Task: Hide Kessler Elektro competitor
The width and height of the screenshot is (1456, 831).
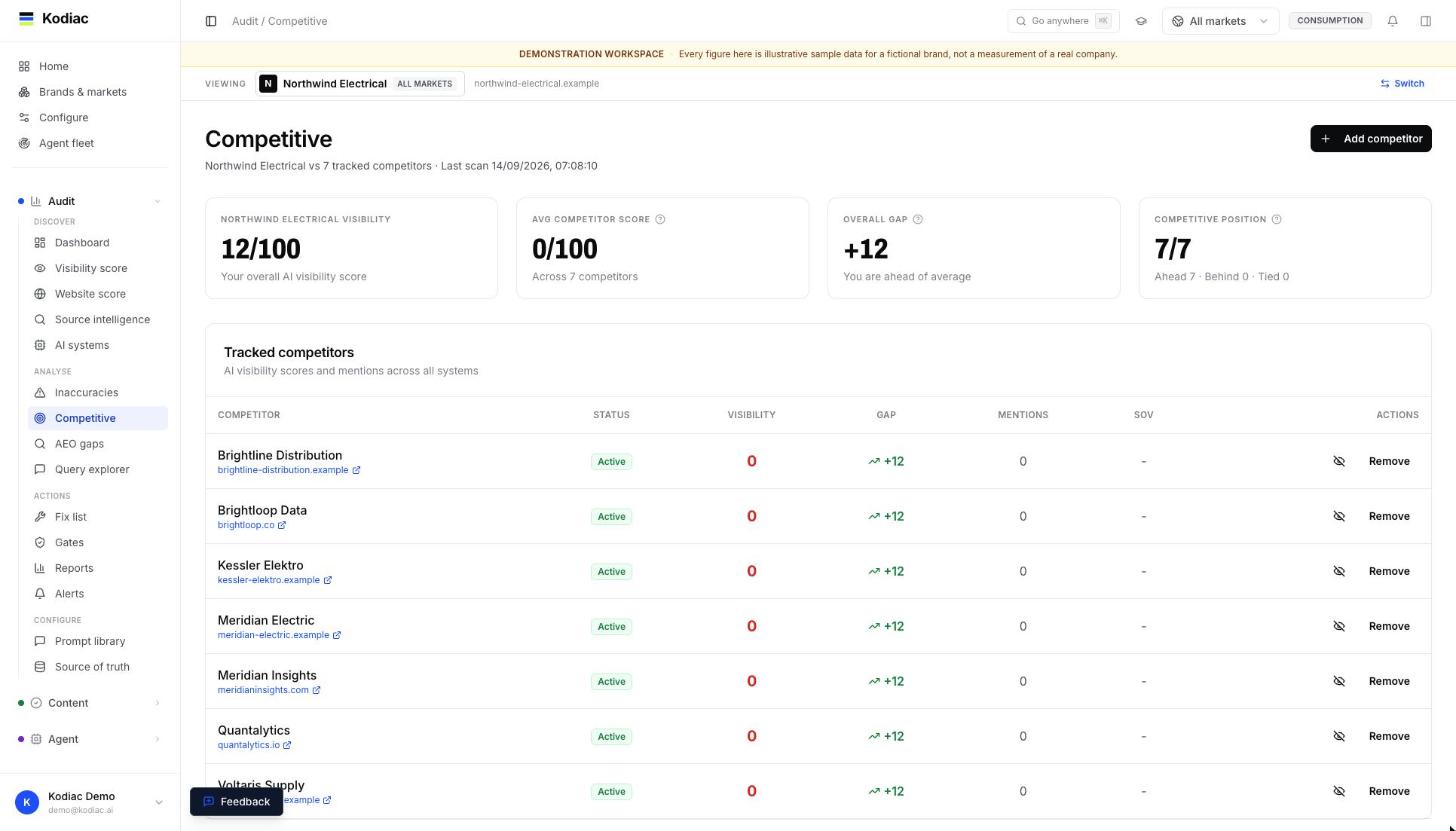Action: click(1339, 571)
